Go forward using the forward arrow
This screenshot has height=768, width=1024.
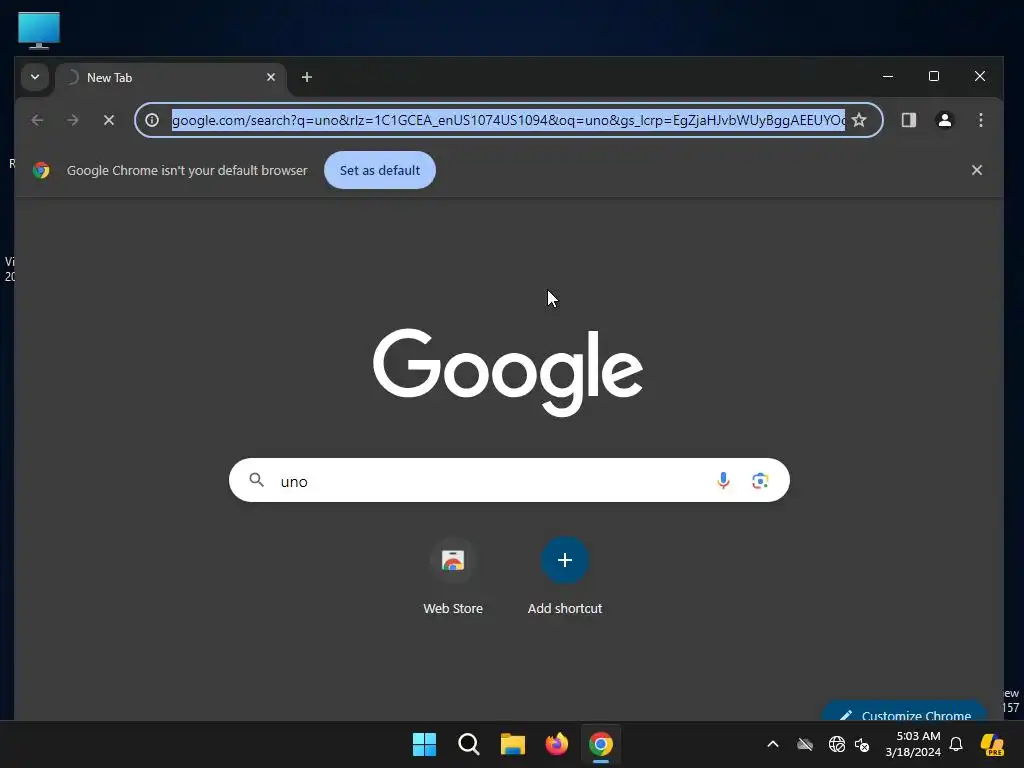[x=73, y=120]
